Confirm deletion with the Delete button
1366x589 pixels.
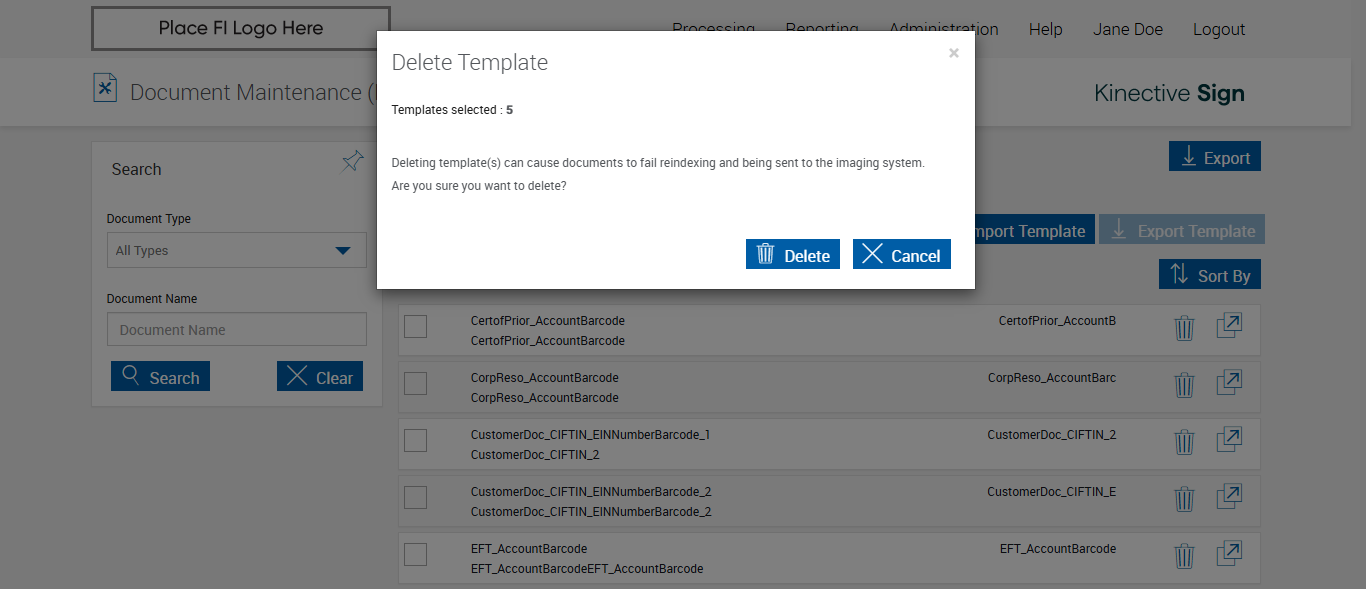pyautogui.click(x=793, y=255)
